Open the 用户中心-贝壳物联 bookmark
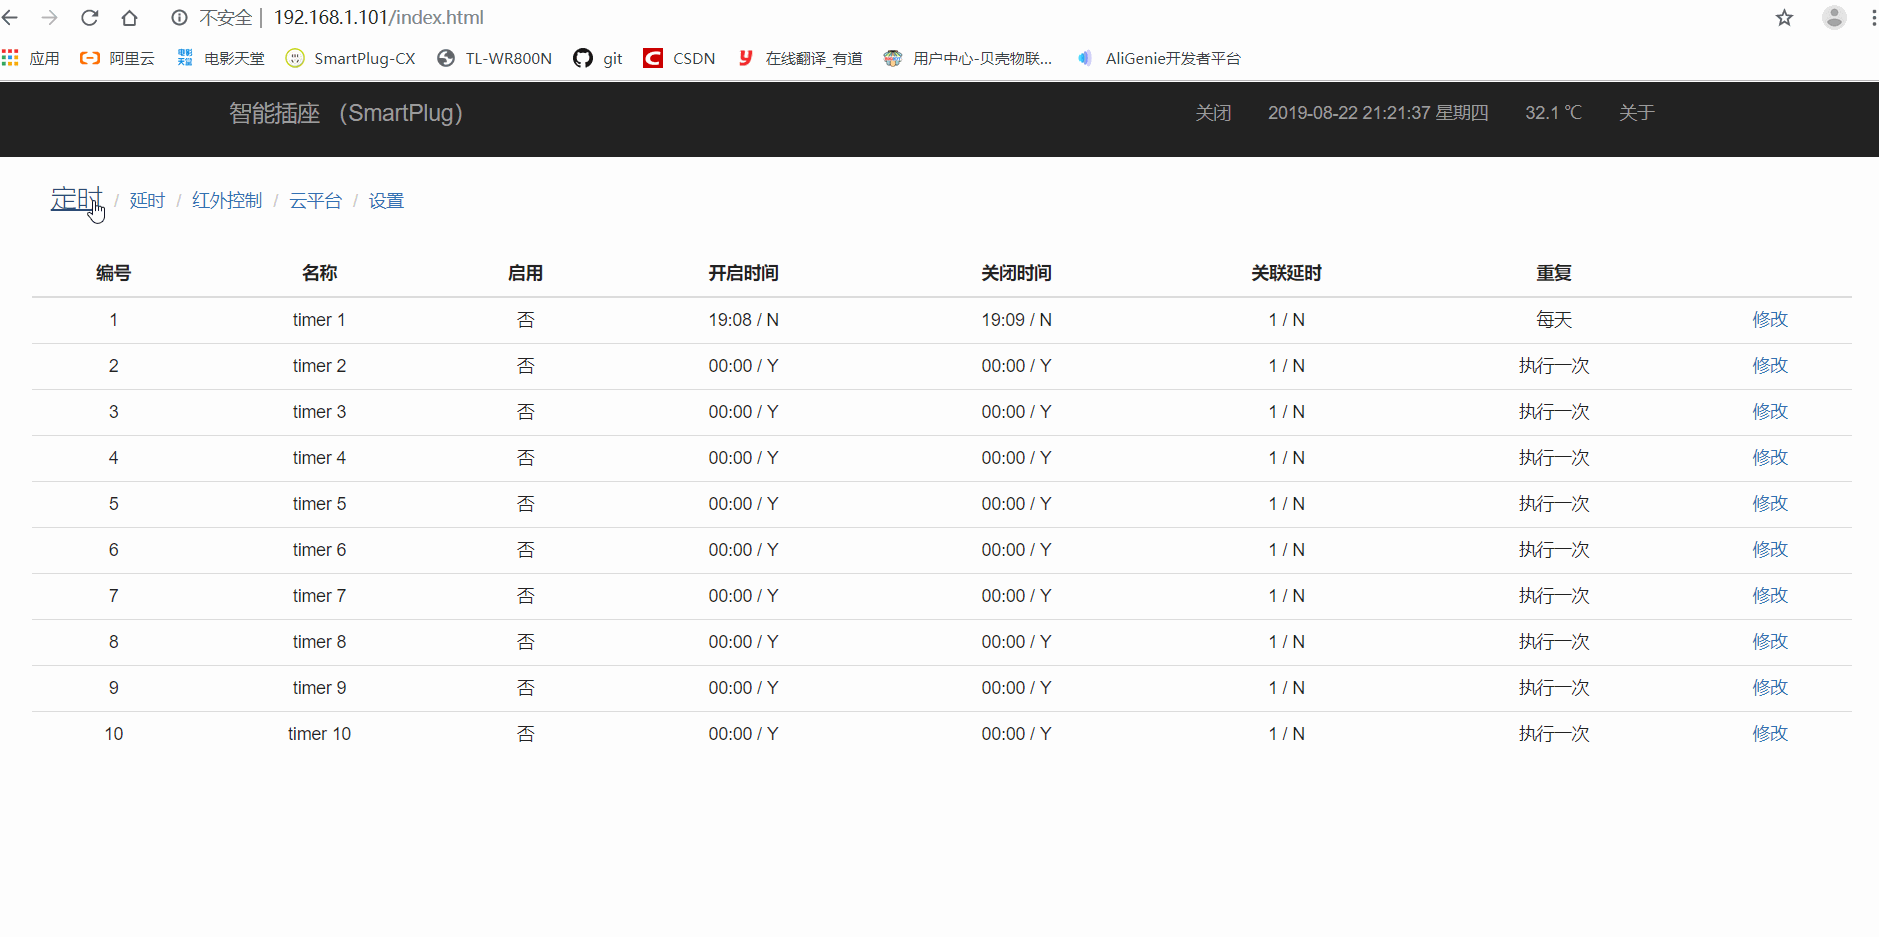Image resolution: width=1879 pixels, height=937 pixels. pos(968,58)
